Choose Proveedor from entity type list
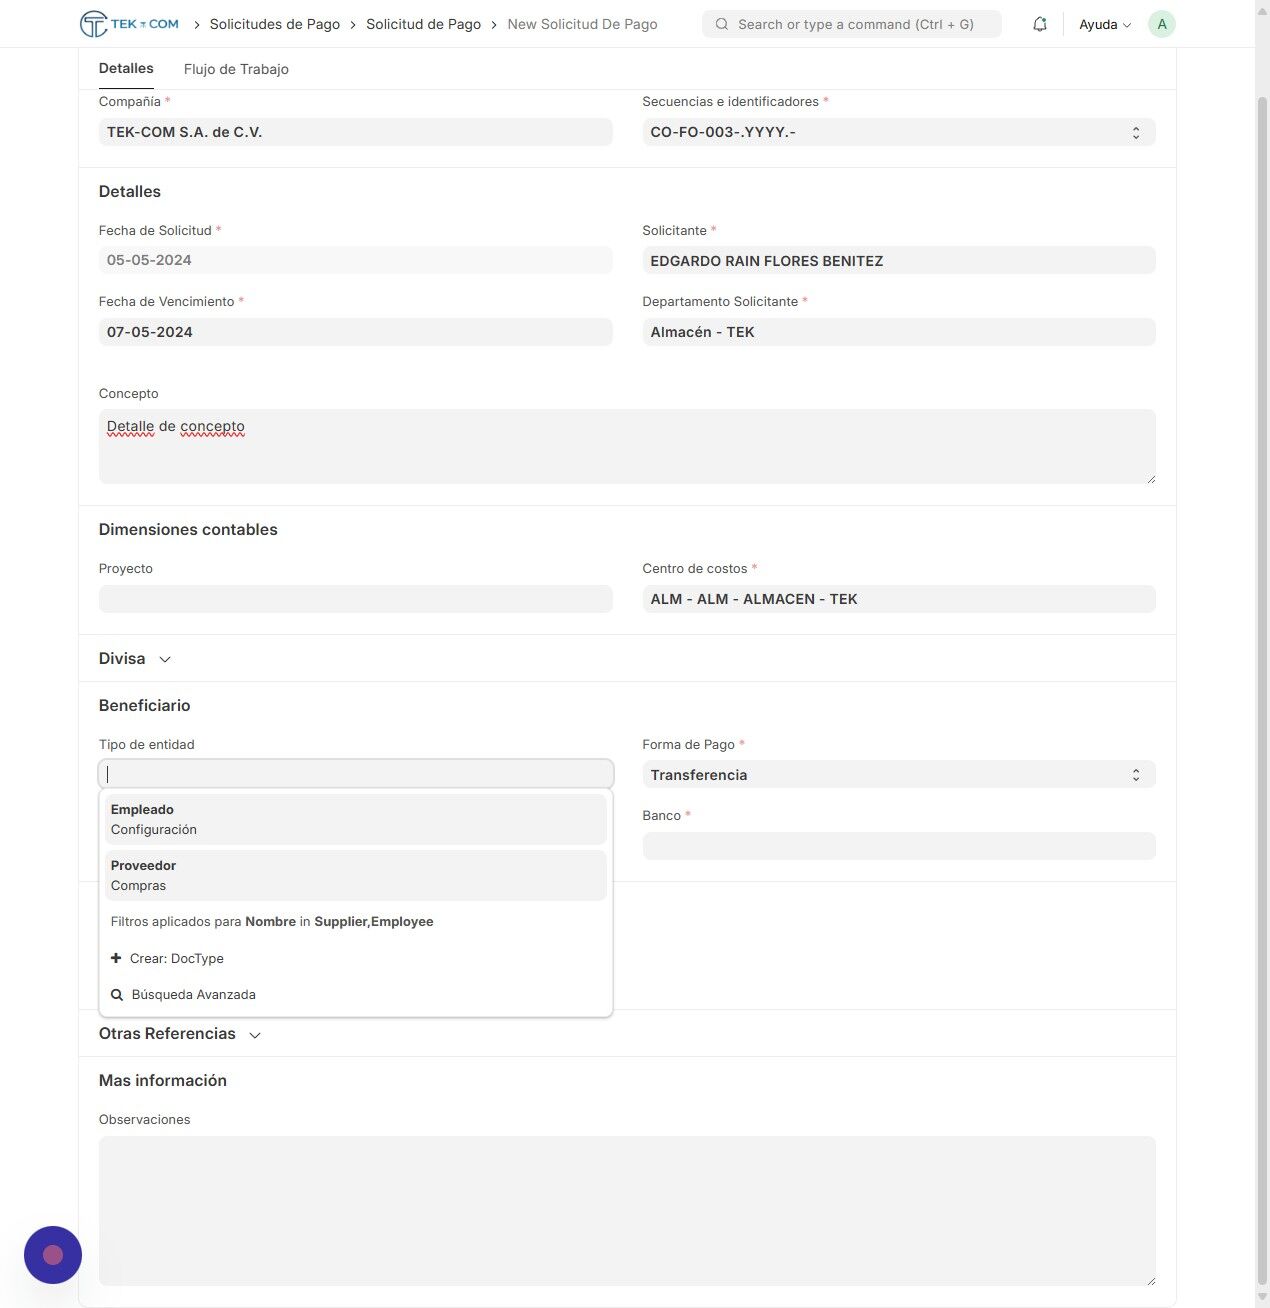1270x1308 pixels. point(356,875)
